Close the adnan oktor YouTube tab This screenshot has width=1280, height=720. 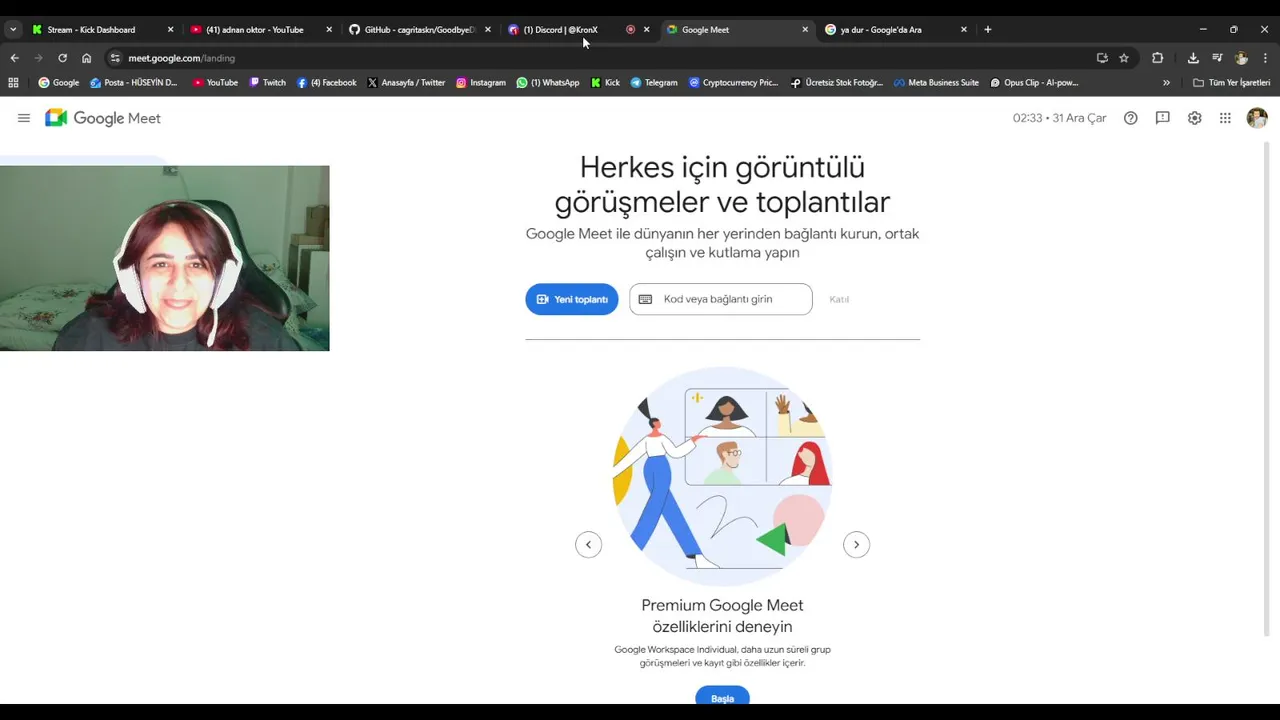[329, 30]
